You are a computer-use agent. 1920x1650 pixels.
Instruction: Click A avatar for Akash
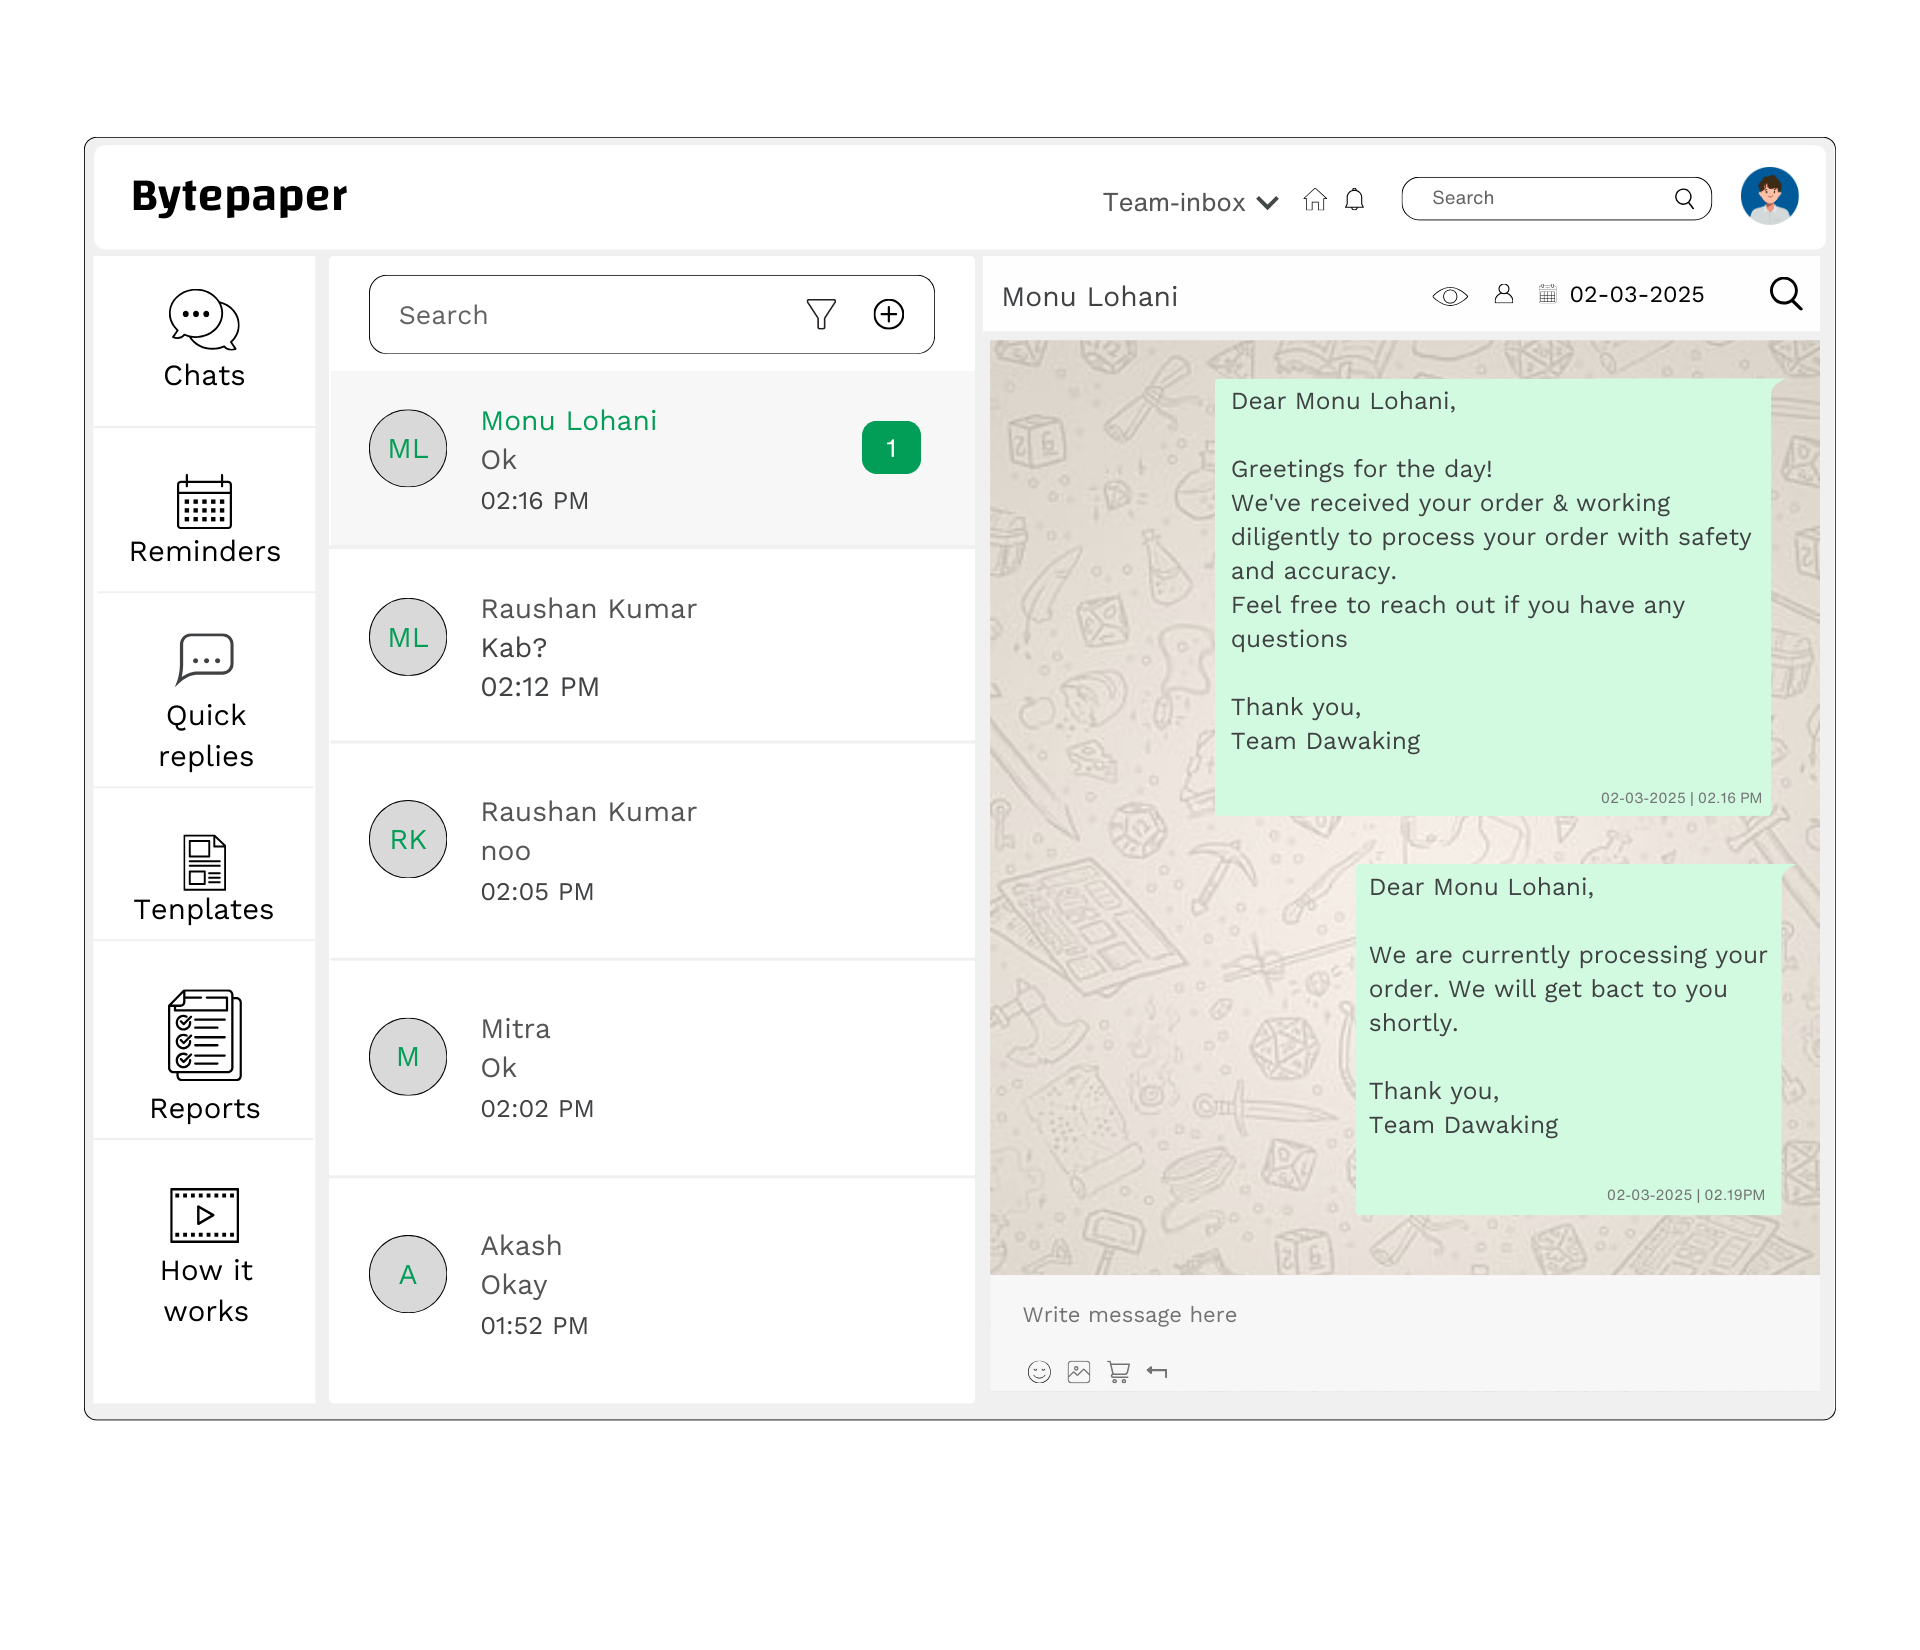click(408, 1274)
